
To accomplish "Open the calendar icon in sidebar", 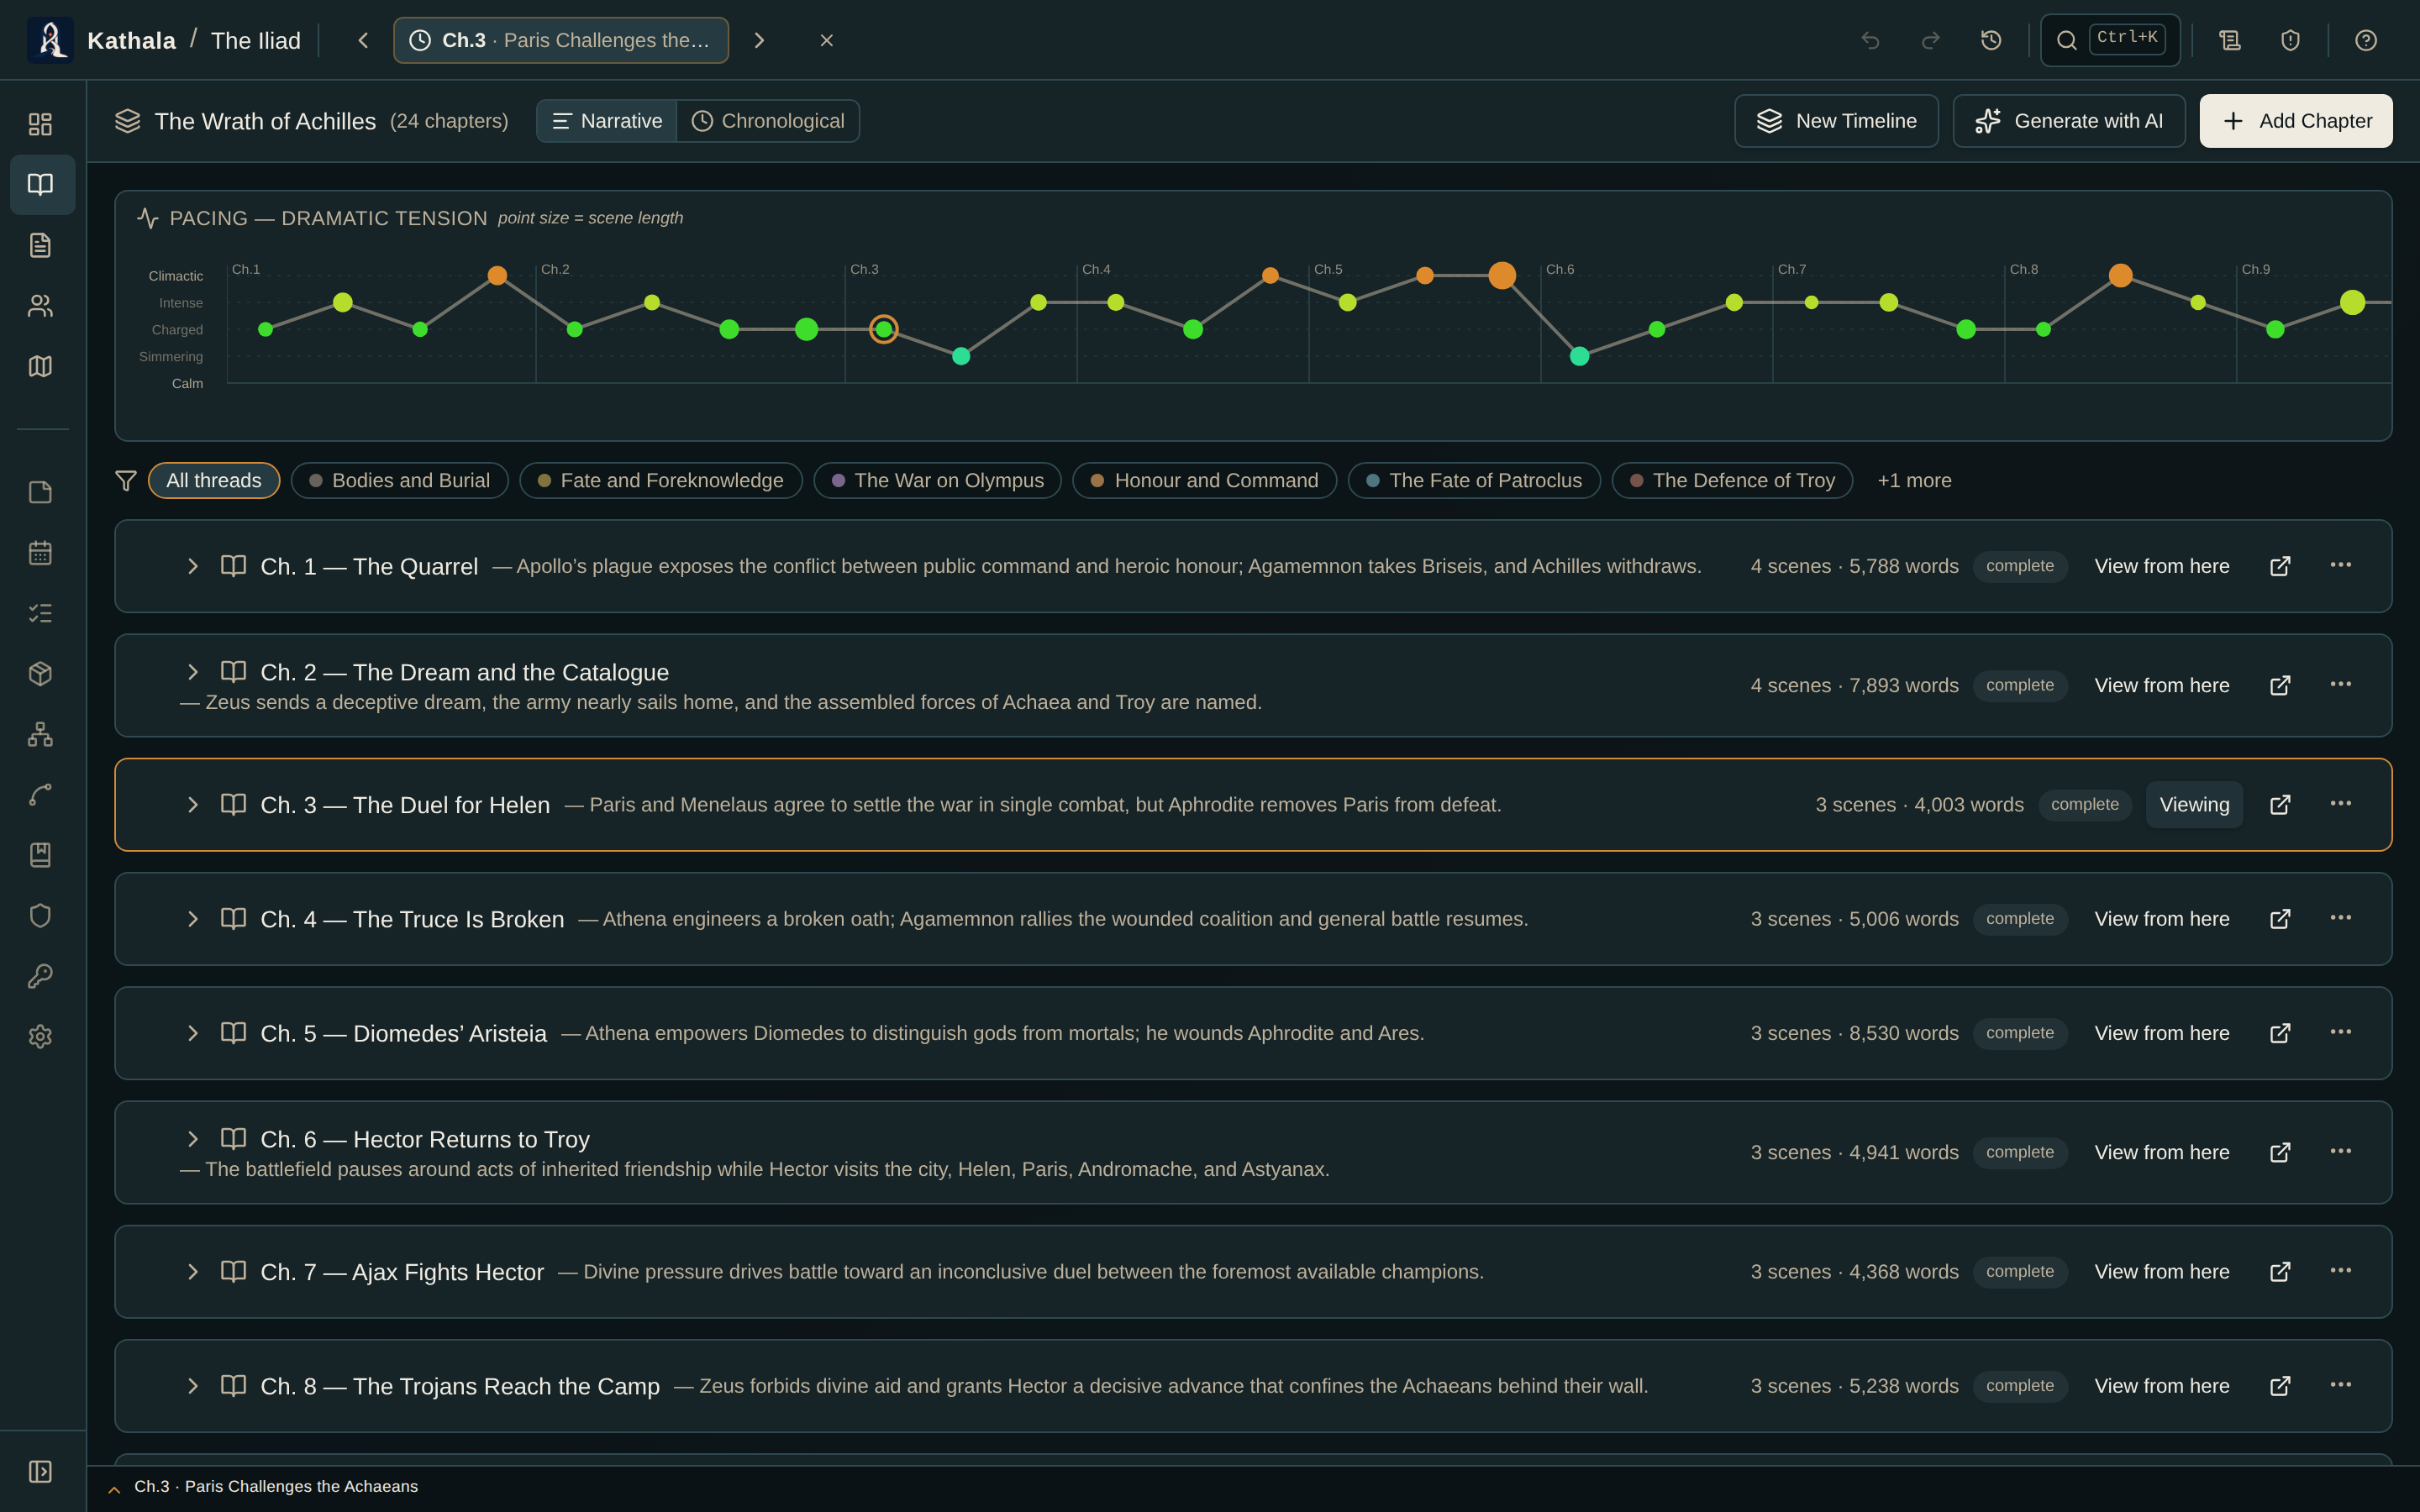I will [x=40, y=553].
